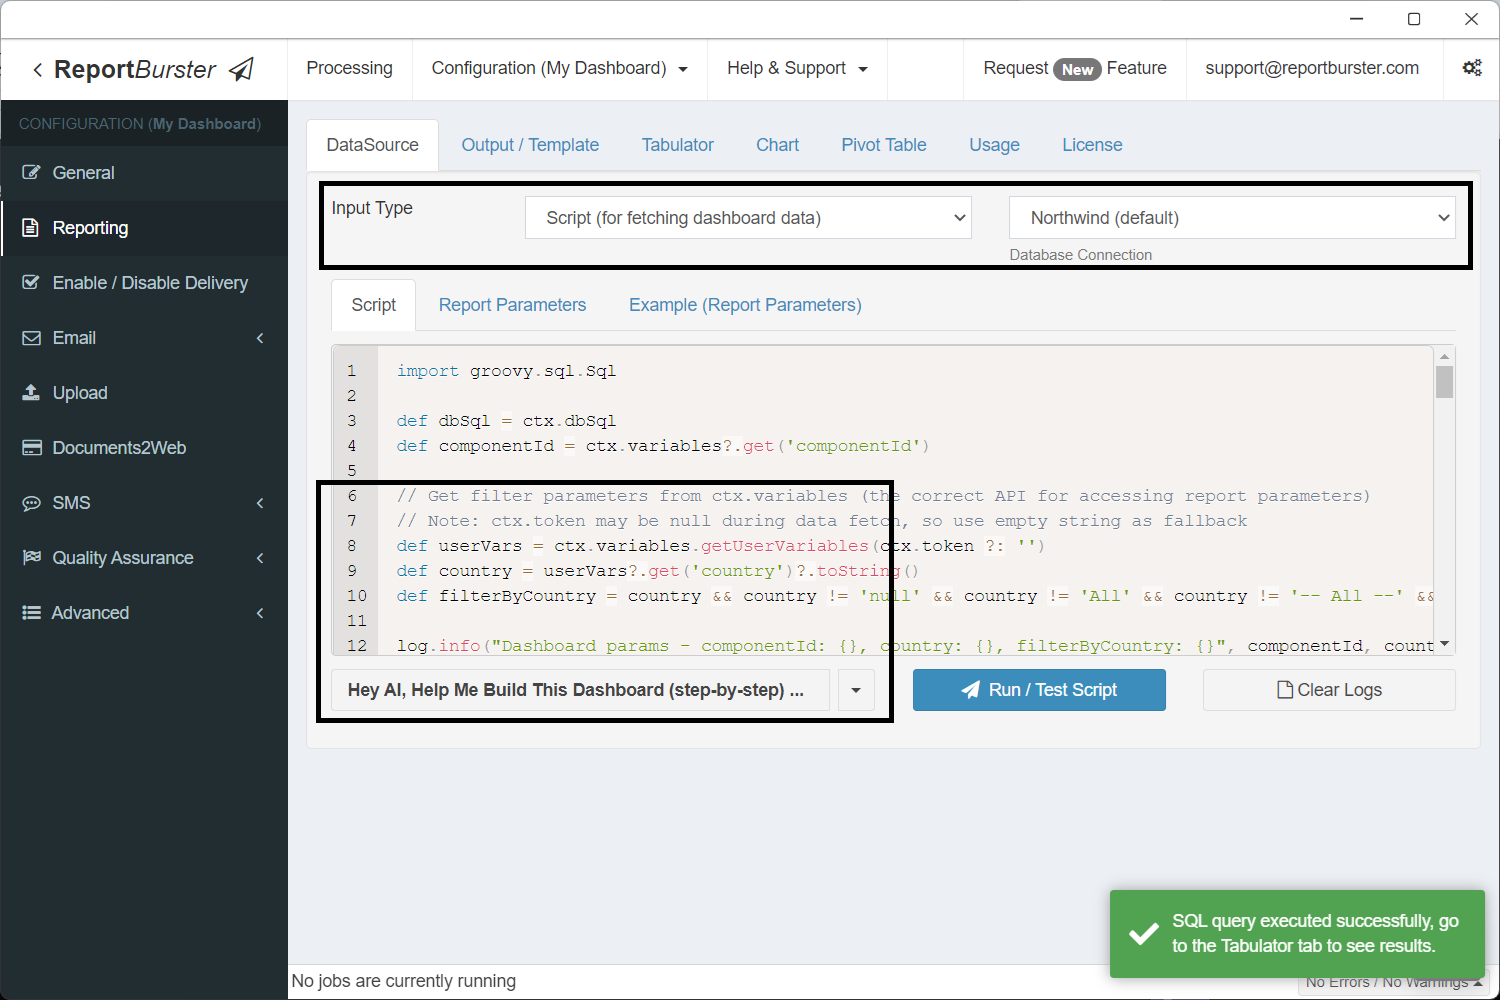Click the SMS speech bubble icon
This screenshot has width=1500, height=1000.
pyautogui.click(x=32, y=503)
